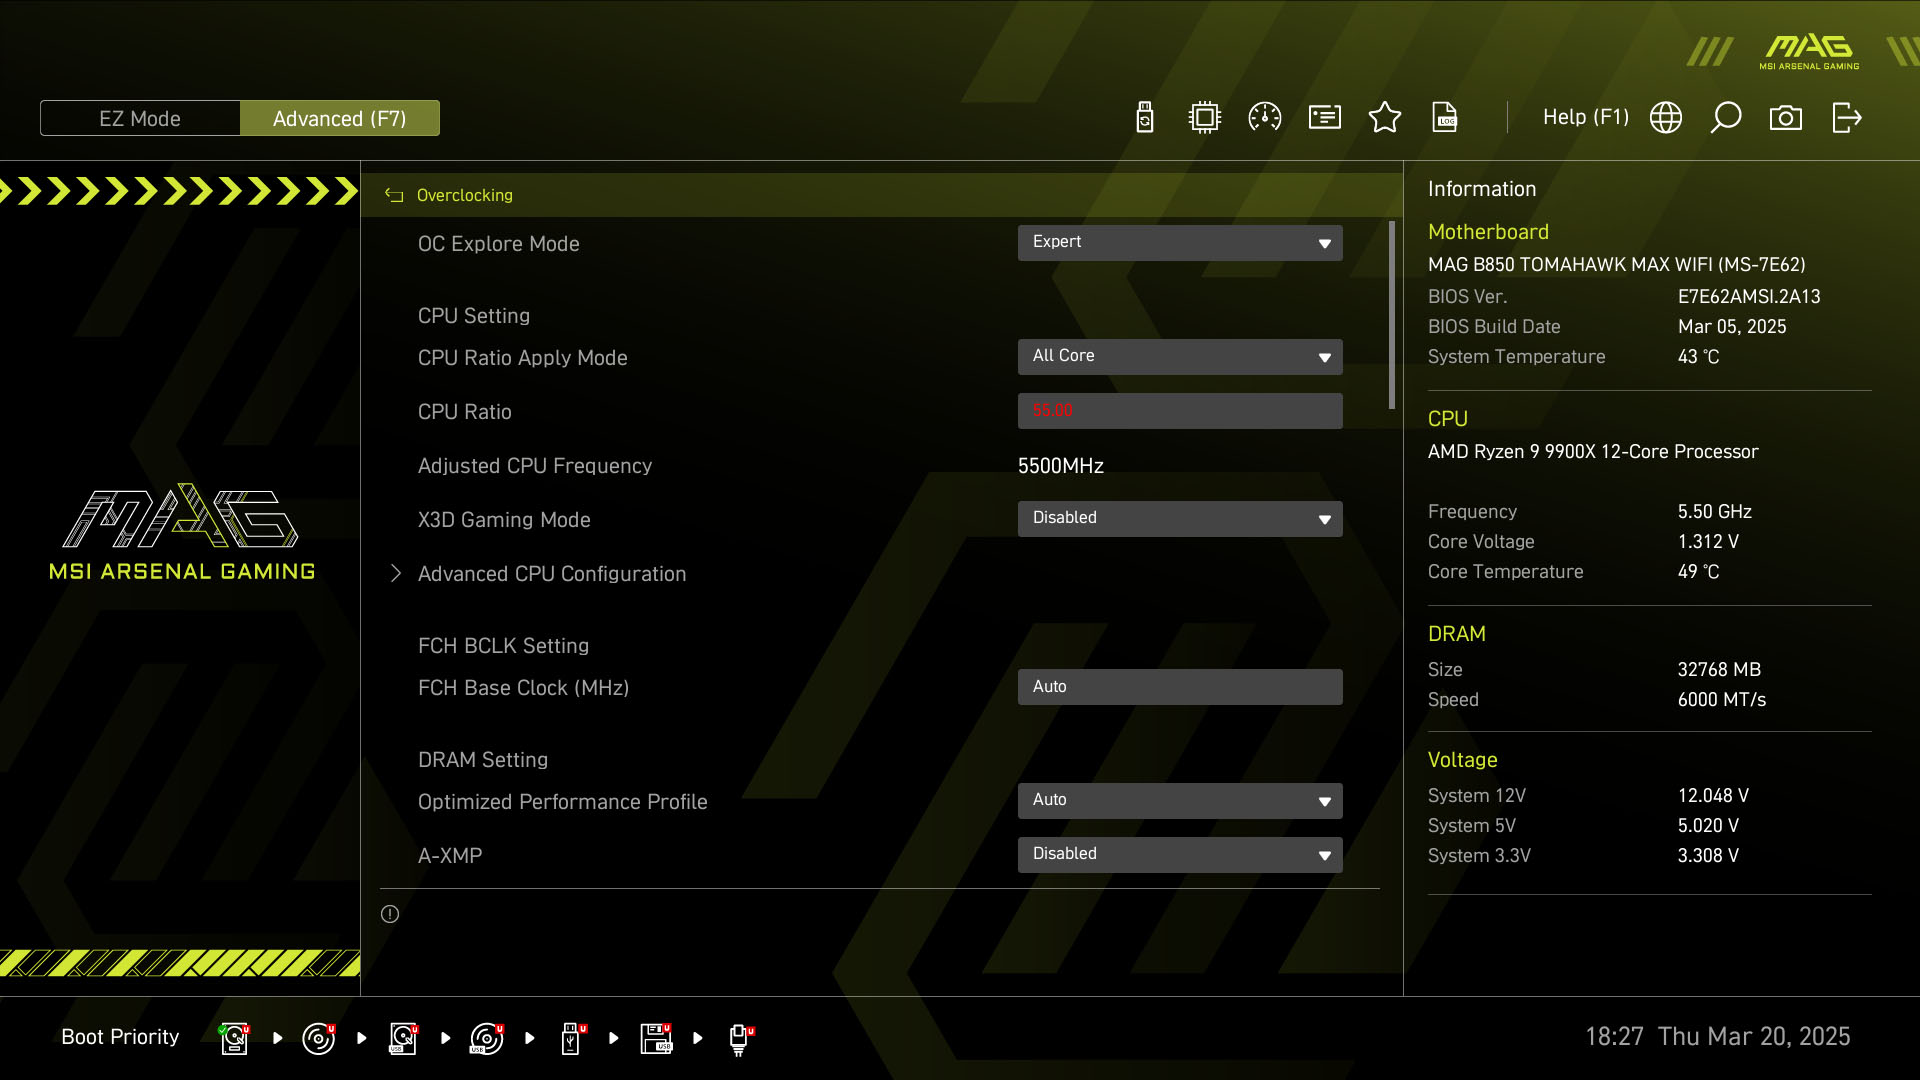Click DRAM Size 32768 MB value
1920x1080 pixels.
[x=1718, y=670]
